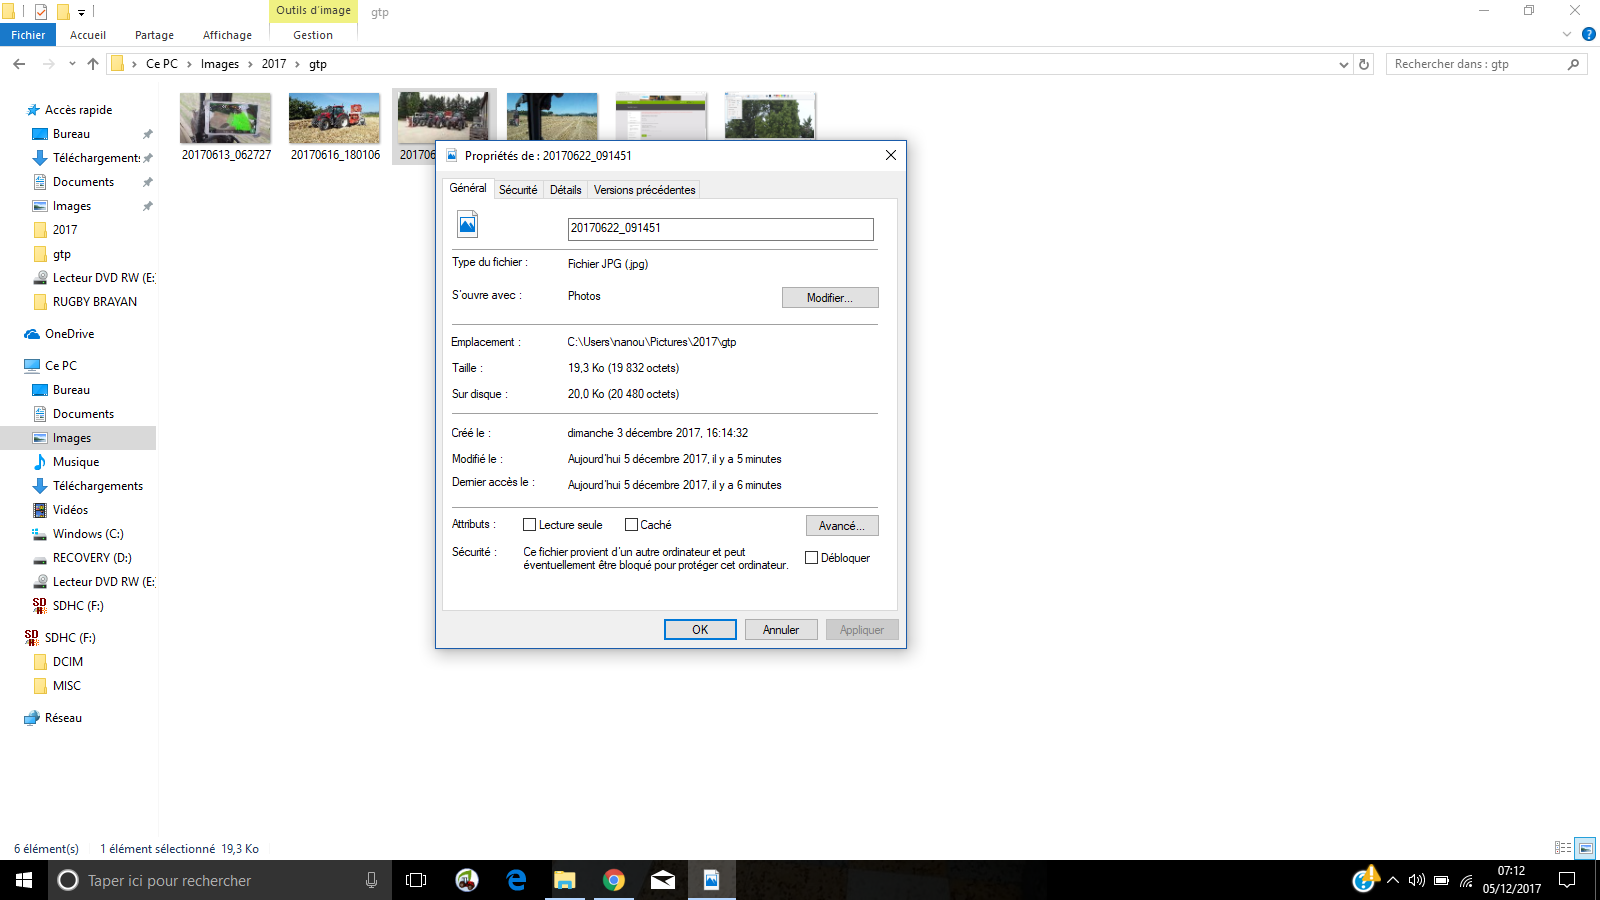The width and height of the screenshot is (1600, 900).
Task: Open Microsoft Edge from the taskbar
Action: [516, 880]
